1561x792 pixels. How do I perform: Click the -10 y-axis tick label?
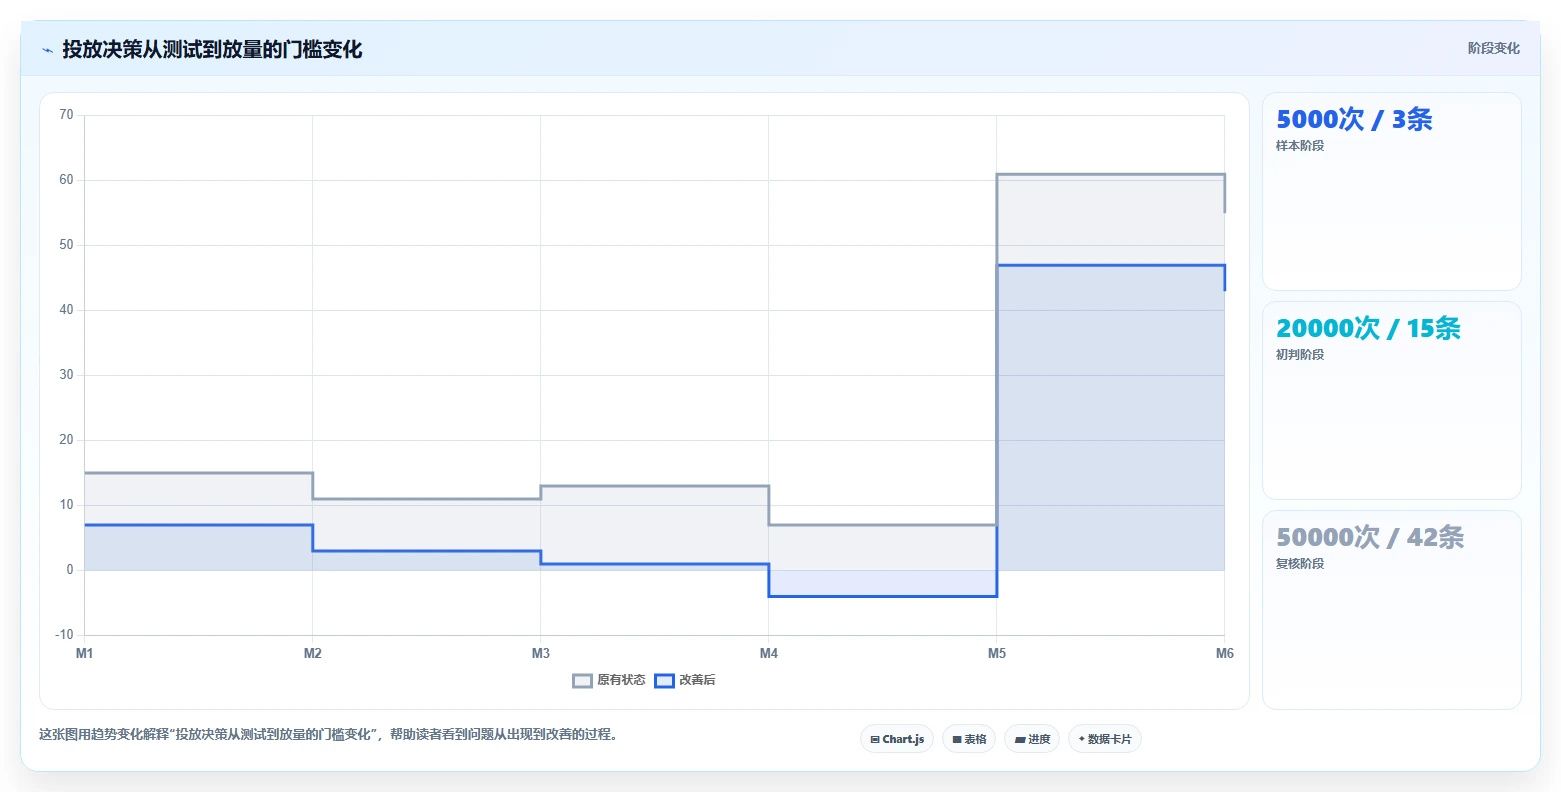65,635
